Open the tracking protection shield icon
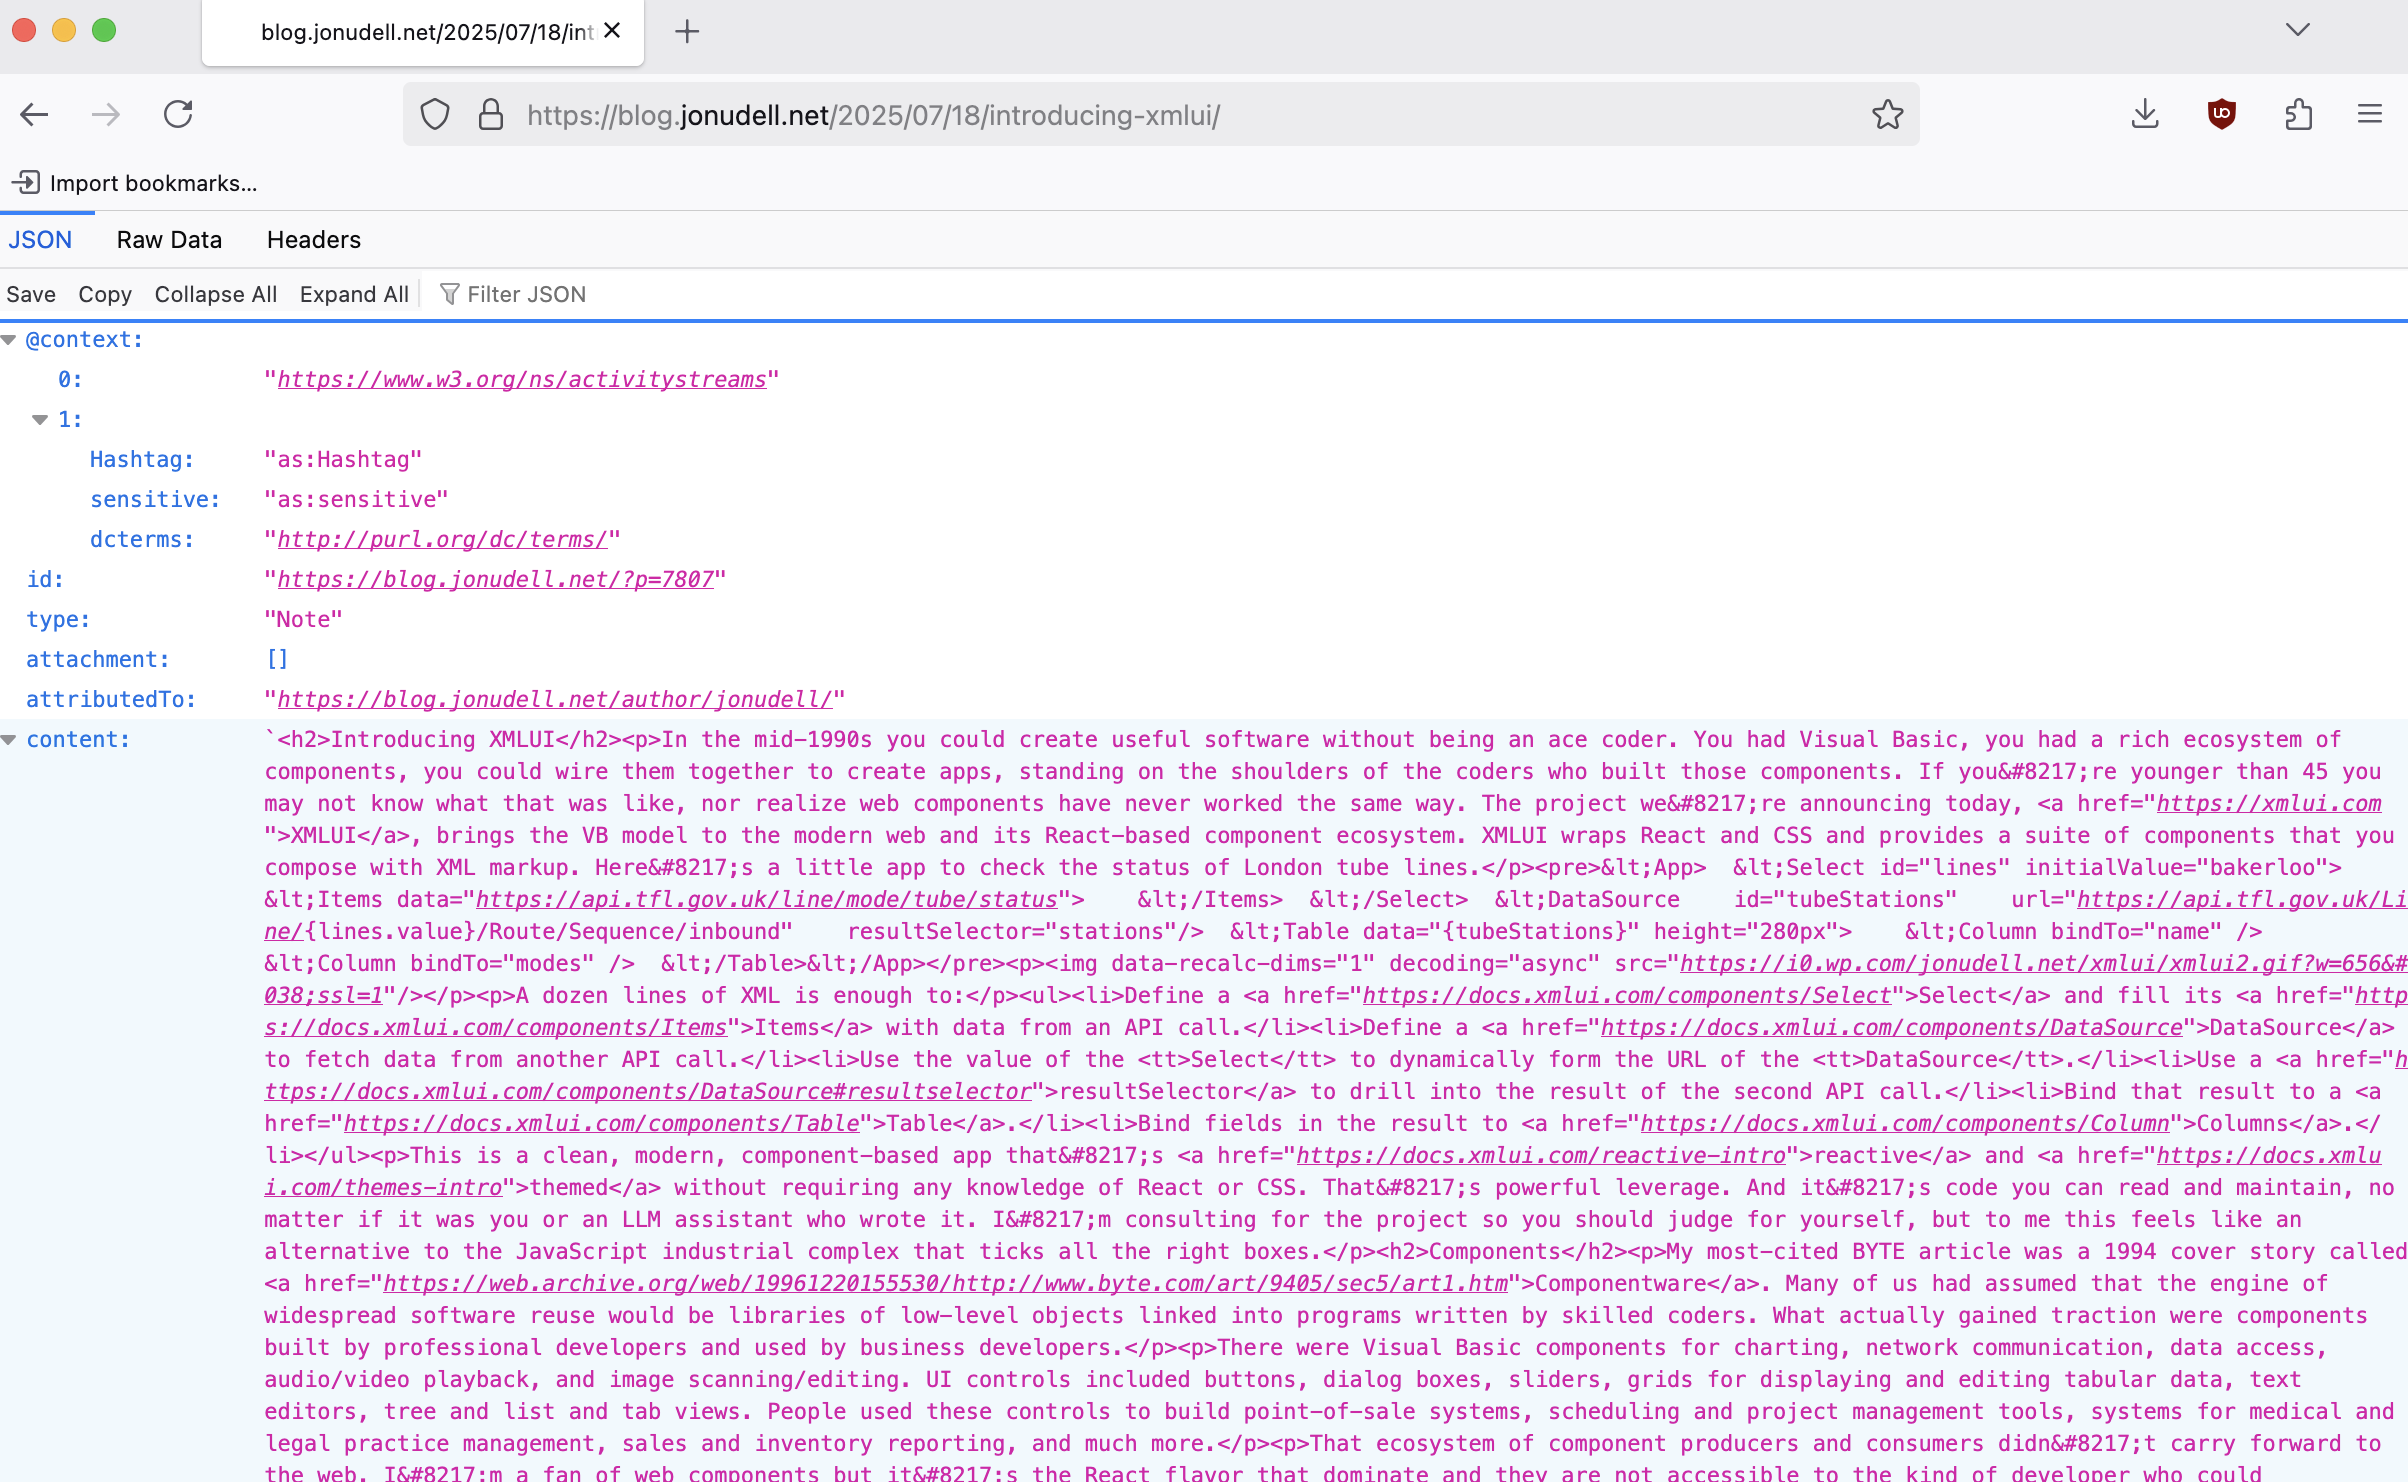The width and height of the screenshot is (2408, 1482). tap(435, 115)
